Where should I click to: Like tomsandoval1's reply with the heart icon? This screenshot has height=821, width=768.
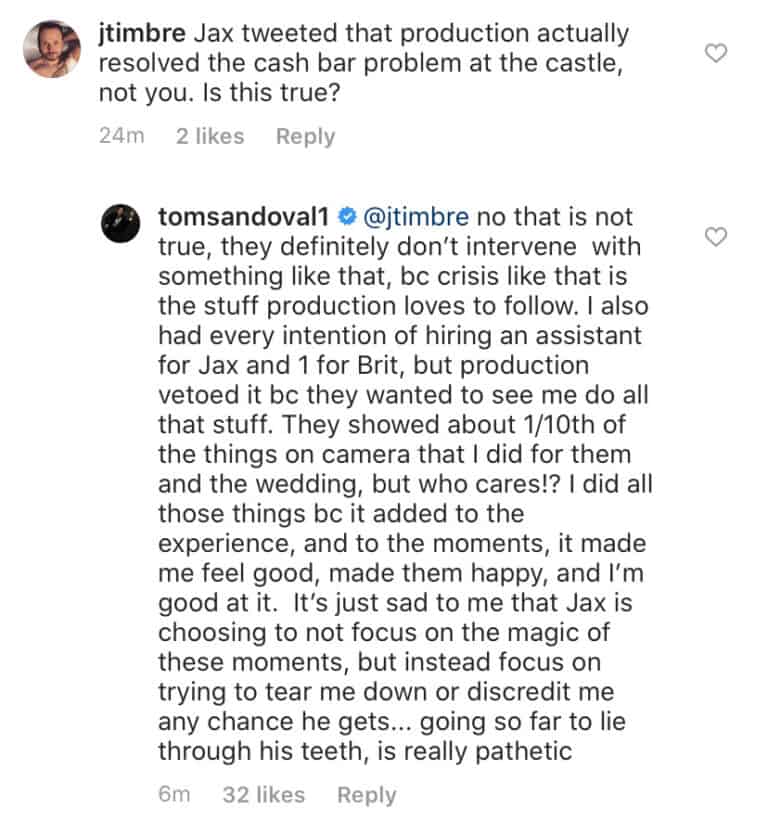point(716,237)
